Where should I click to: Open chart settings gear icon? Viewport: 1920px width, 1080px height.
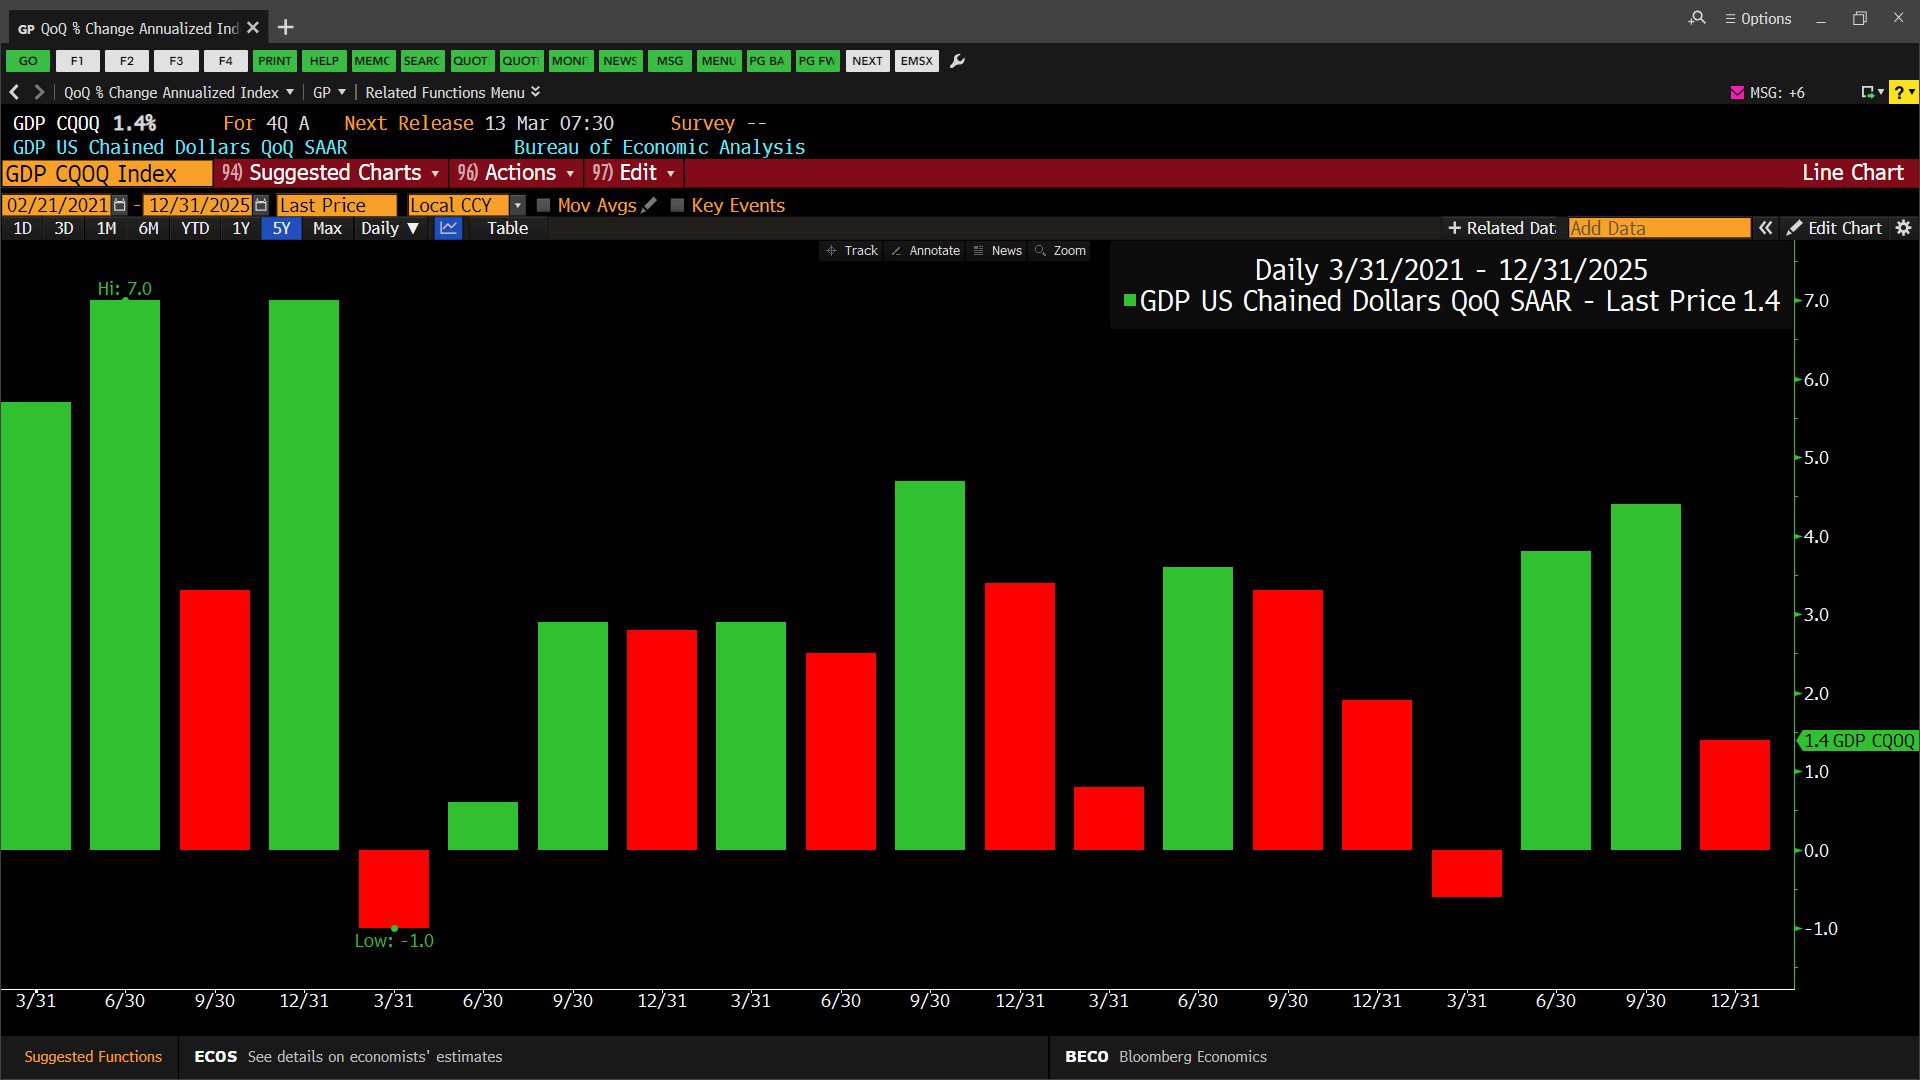point(1903,228)
